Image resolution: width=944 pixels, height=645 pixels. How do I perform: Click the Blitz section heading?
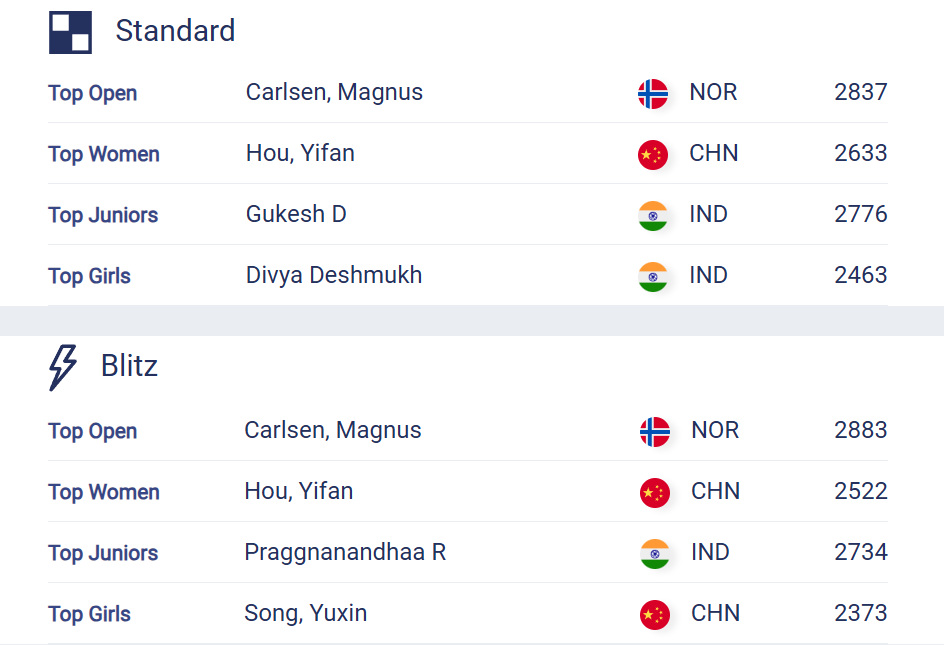(129, 366)
